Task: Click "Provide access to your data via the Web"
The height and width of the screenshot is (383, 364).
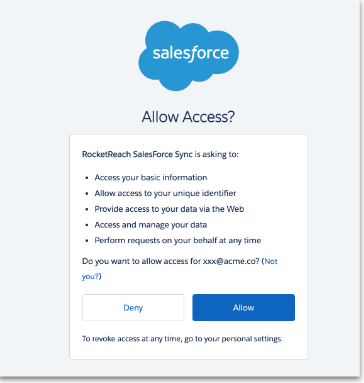Action: [x=169, y=209]
